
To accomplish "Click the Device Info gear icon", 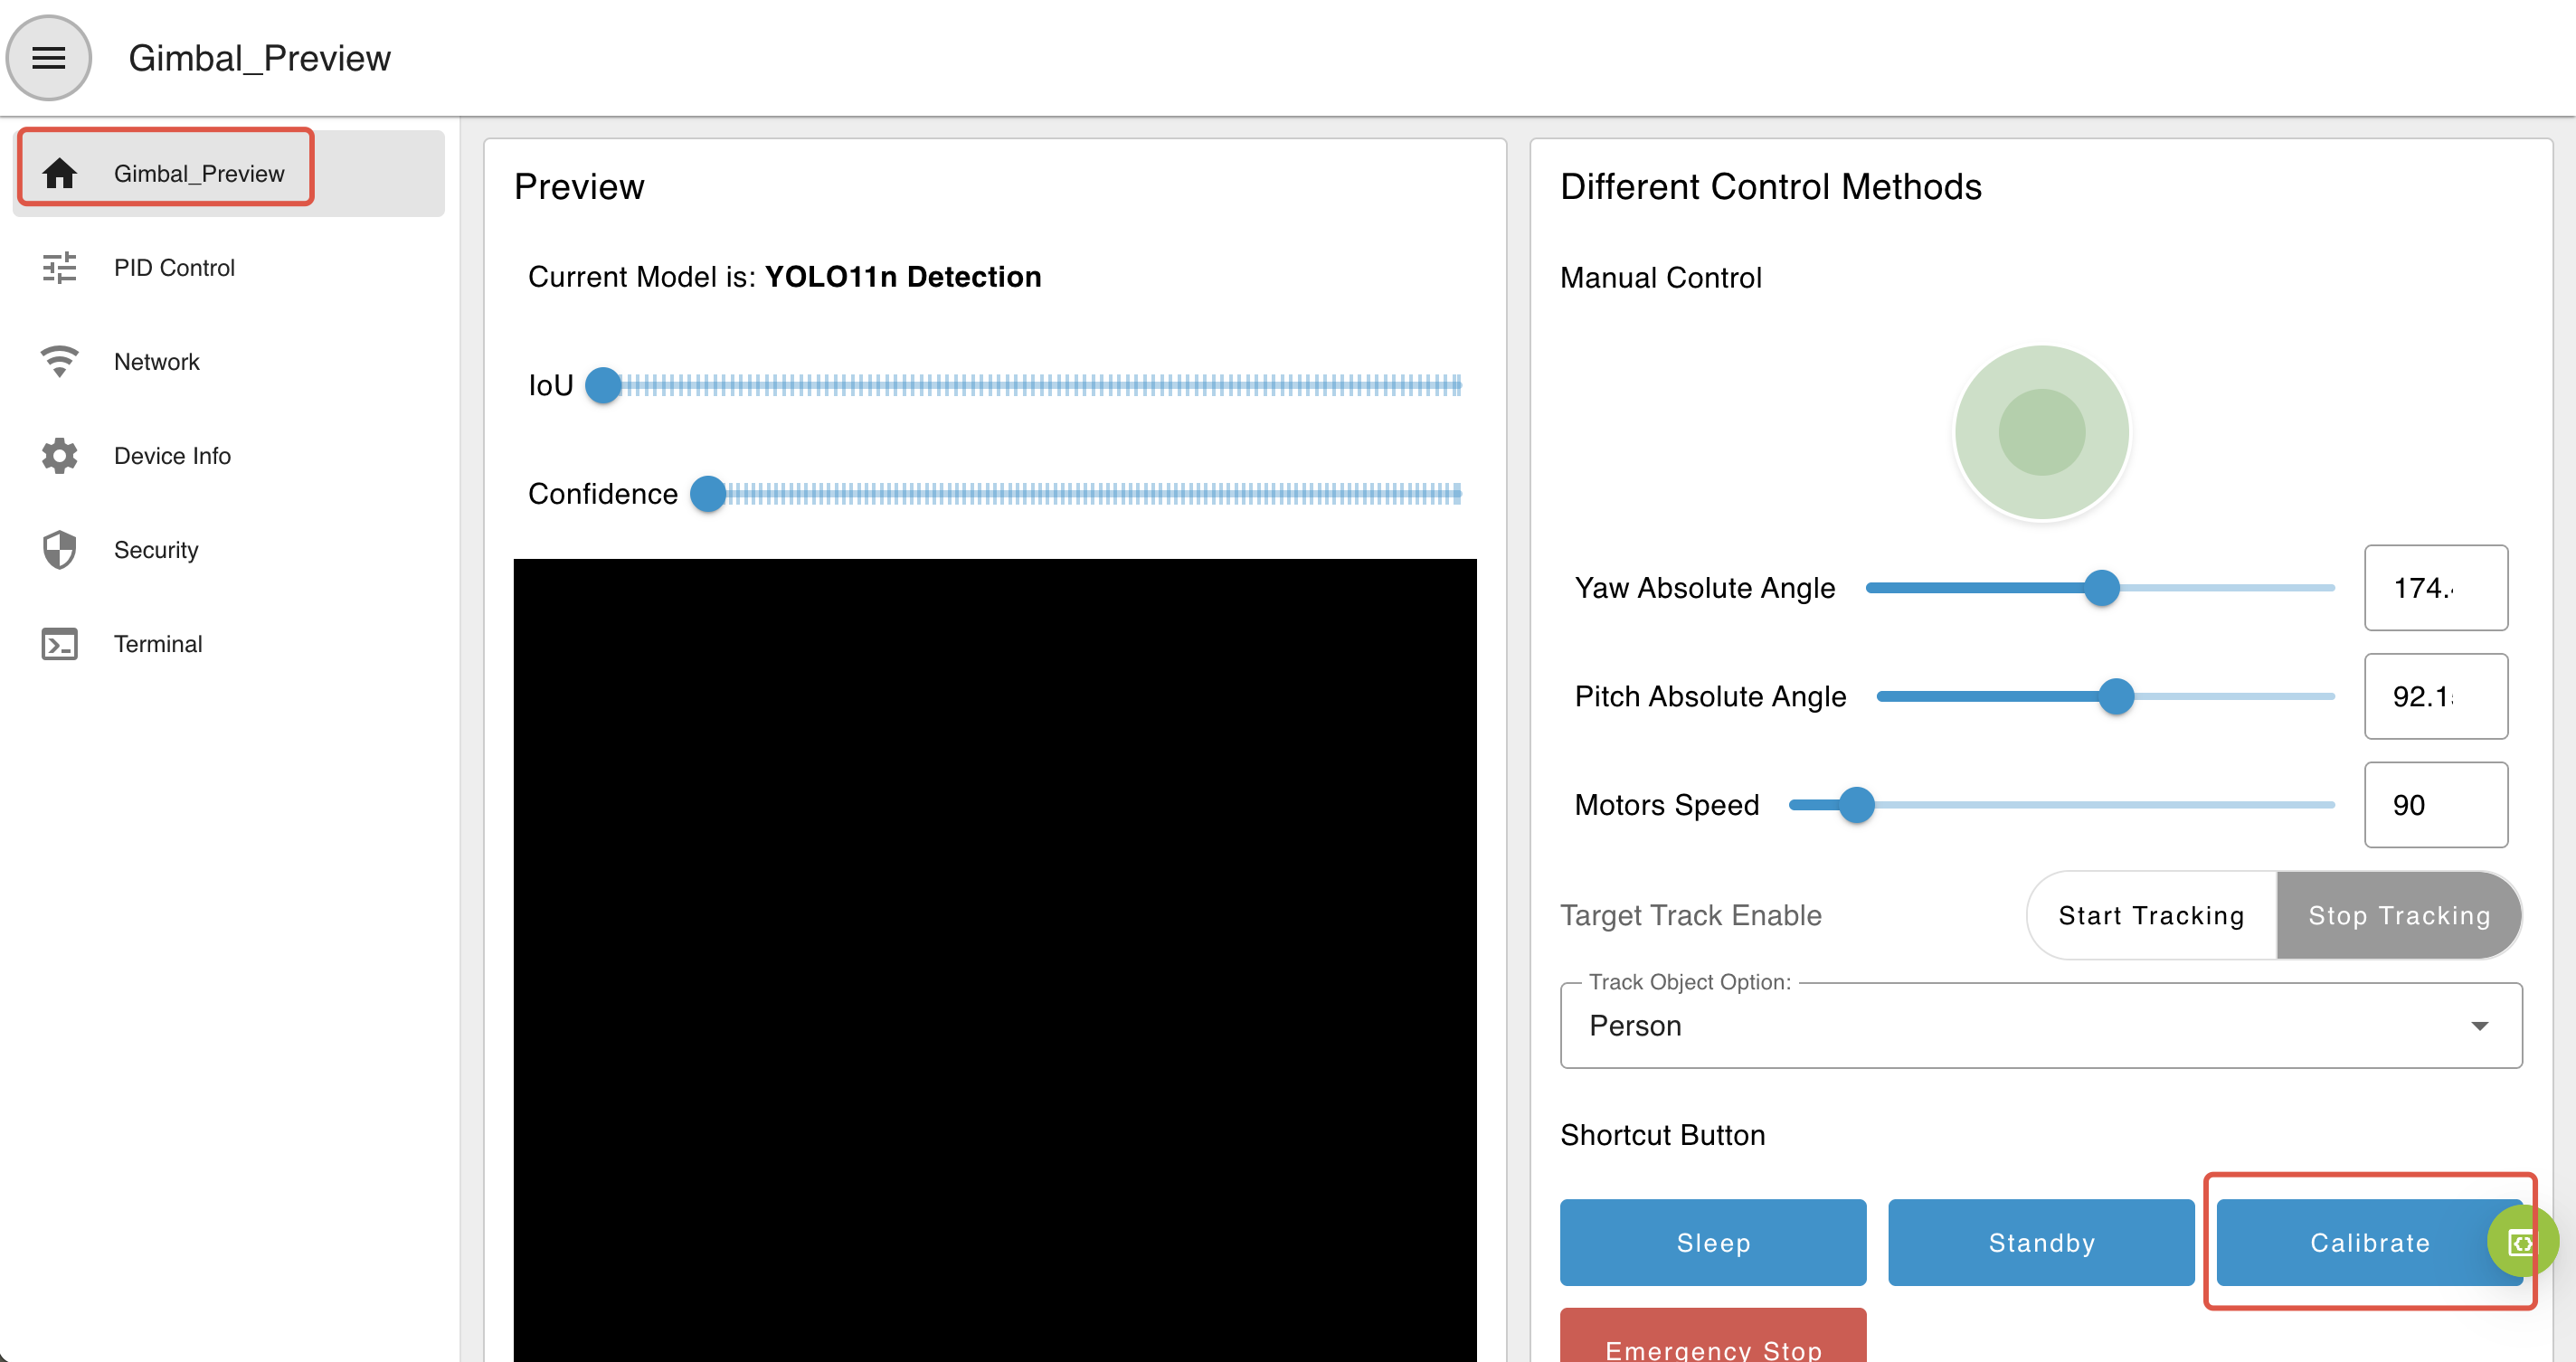I will tap(59, 455).
